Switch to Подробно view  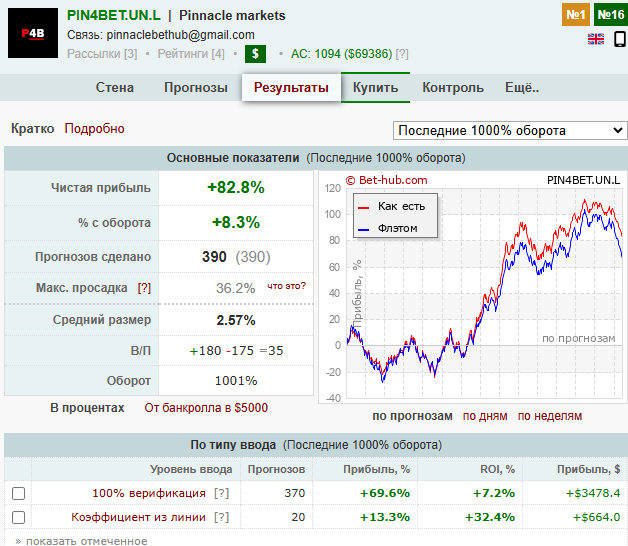[95, 129]
